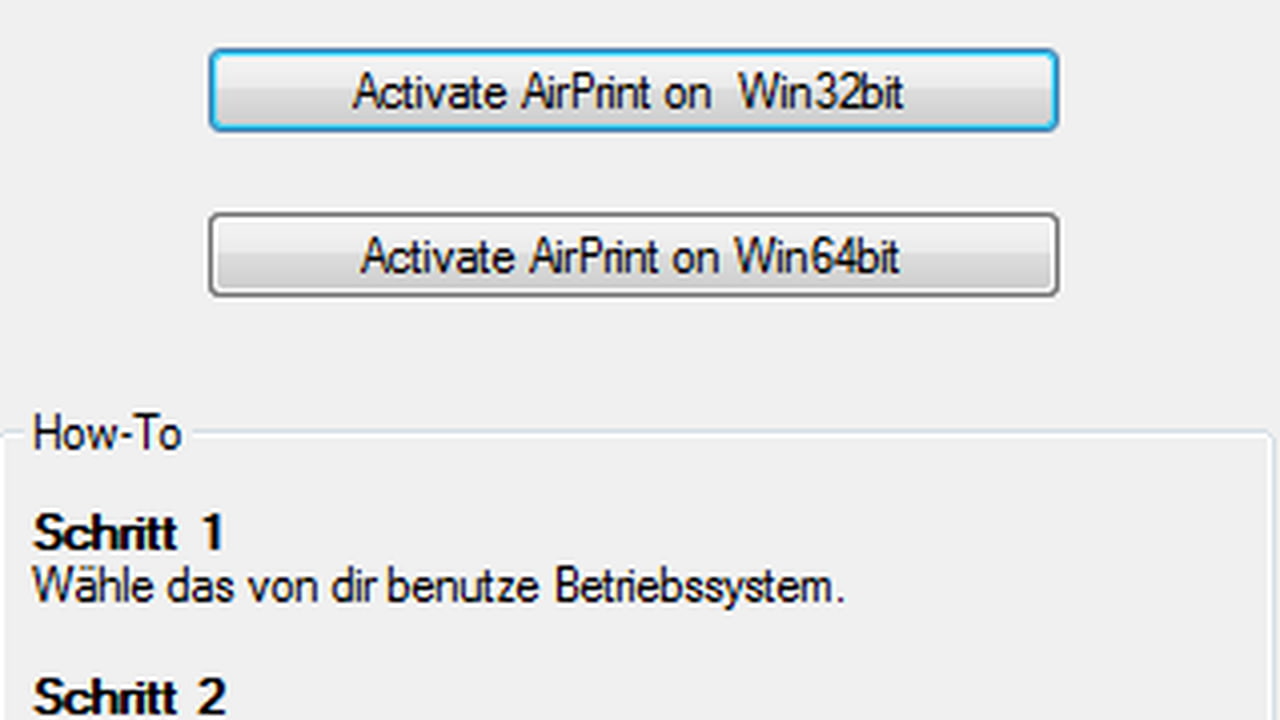
Task: Choose the non-highlighted Win64bit activation button
Action: click(x=633, y=254)
